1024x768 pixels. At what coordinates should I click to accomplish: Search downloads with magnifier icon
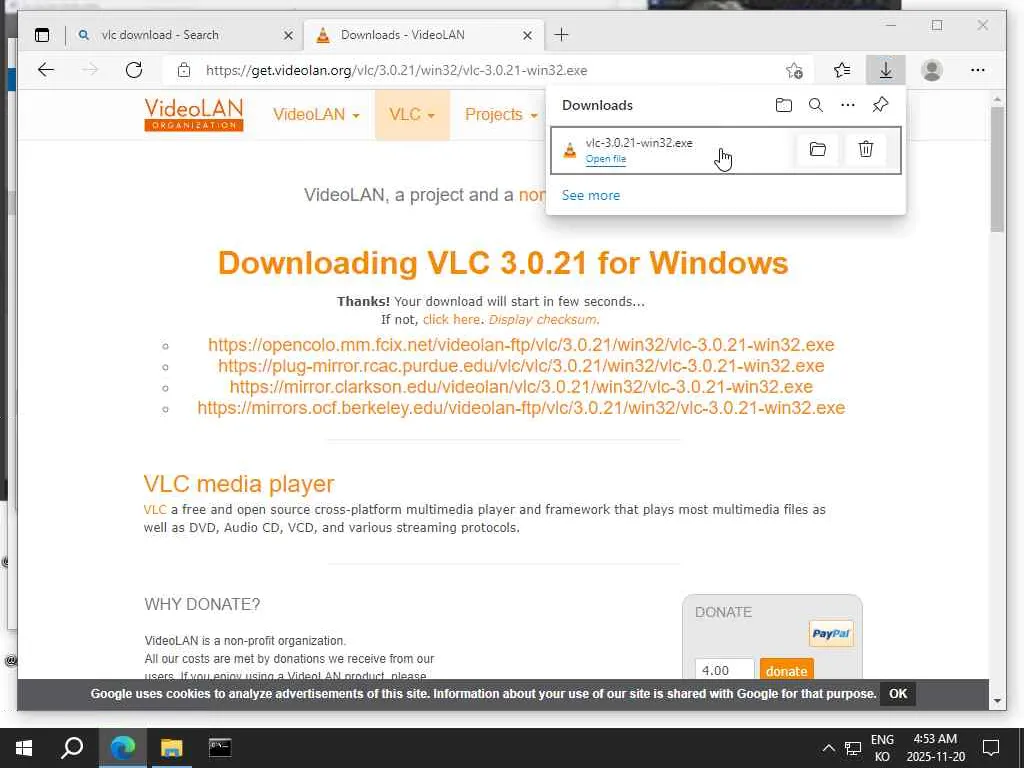pos(816,105)
